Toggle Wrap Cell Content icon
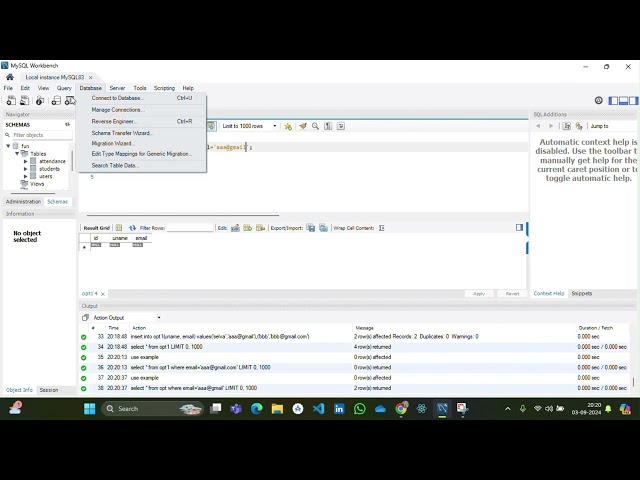This screenshot has height=480, width=640. point(382,228)
